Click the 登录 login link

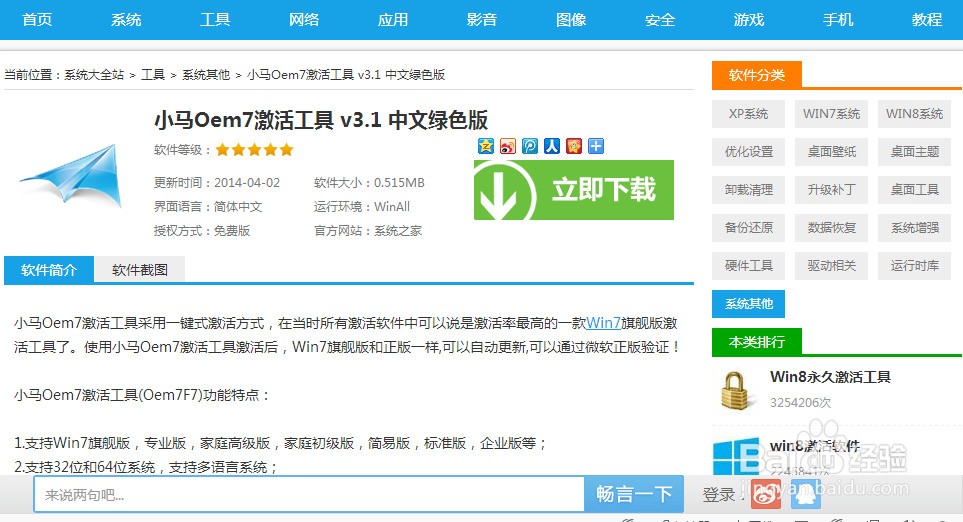click(x=719, y=494)
